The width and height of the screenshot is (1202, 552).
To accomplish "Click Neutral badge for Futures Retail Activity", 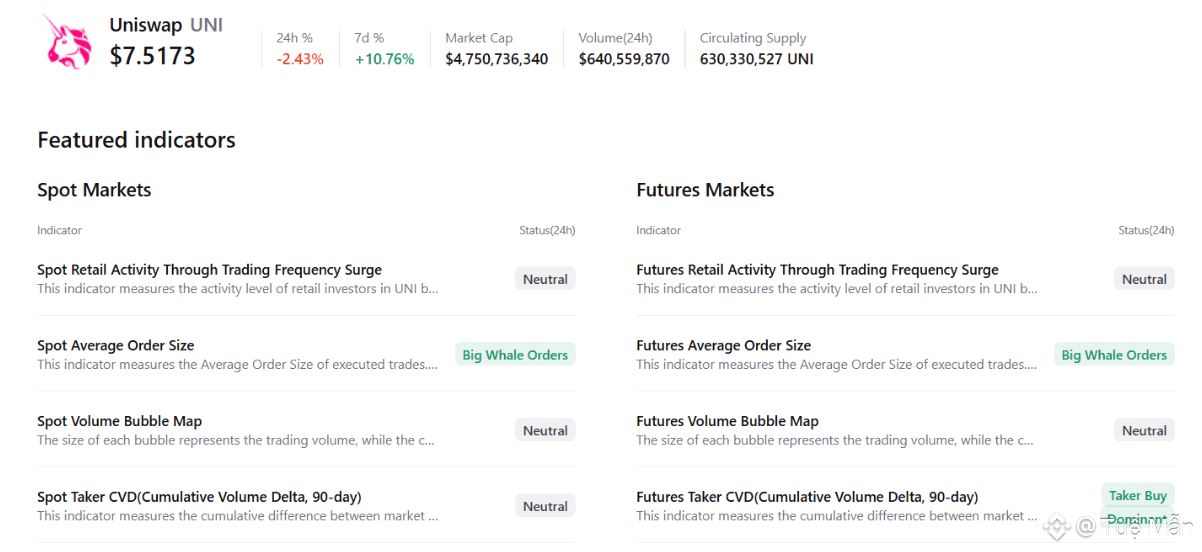I will click(1144, 279).
